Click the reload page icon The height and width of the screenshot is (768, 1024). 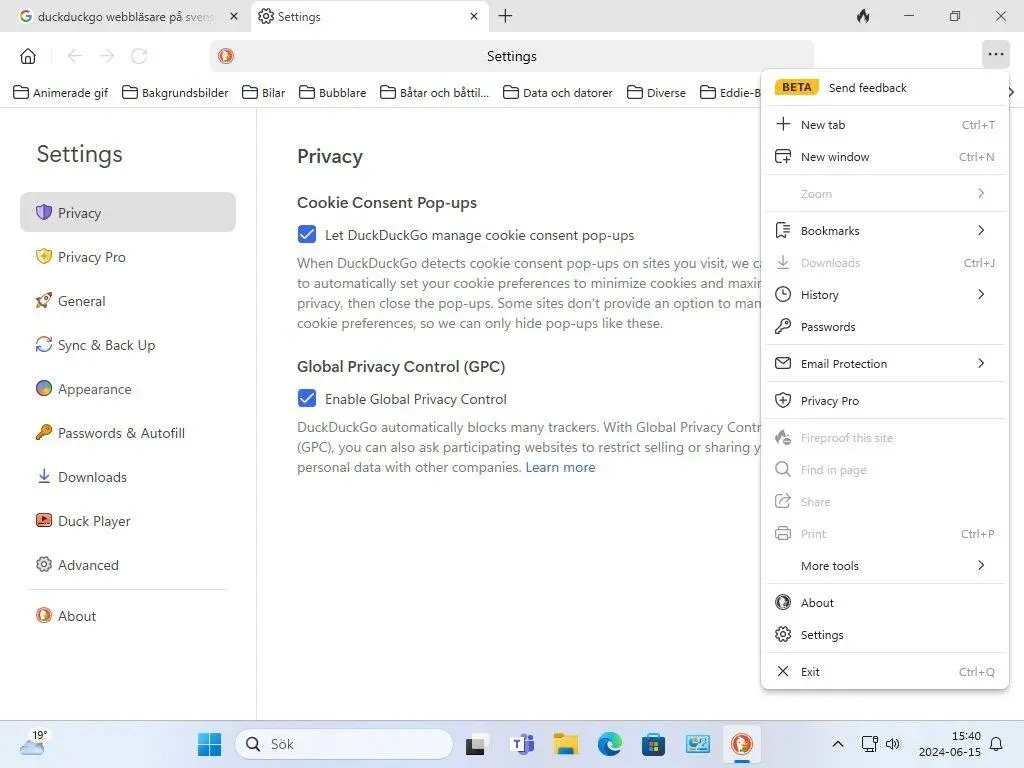pyautogui.click(x=139, y=56)
